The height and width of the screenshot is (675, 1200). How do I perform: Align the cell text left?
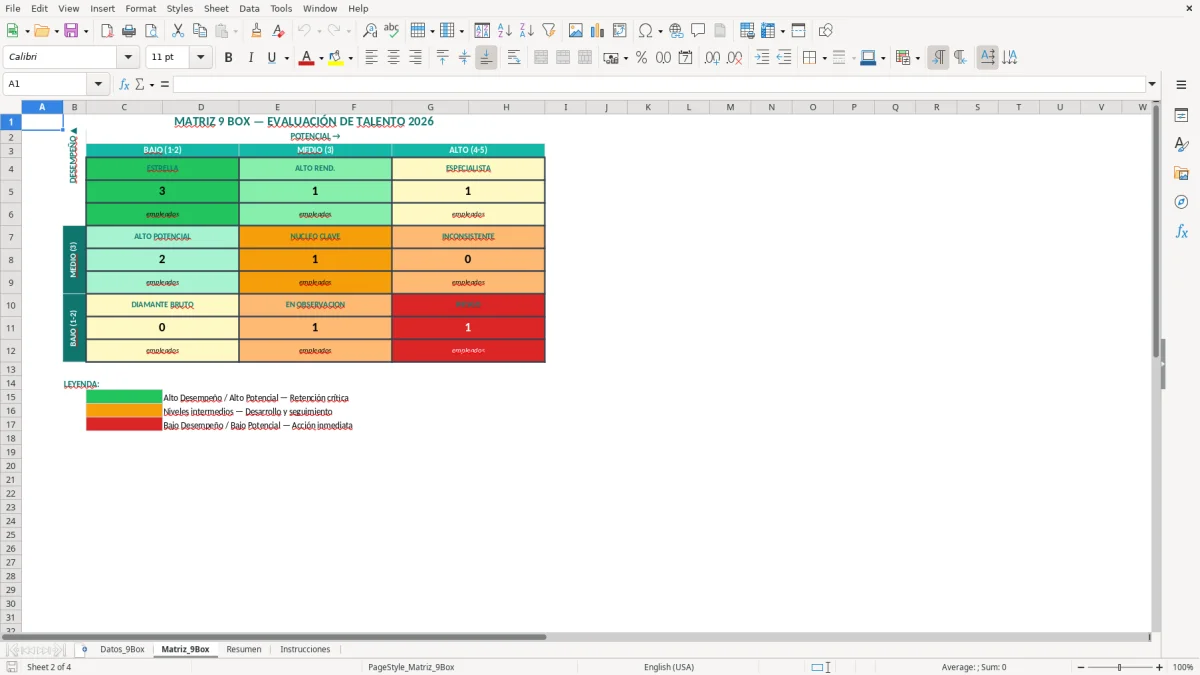click(x=371, y=58)
